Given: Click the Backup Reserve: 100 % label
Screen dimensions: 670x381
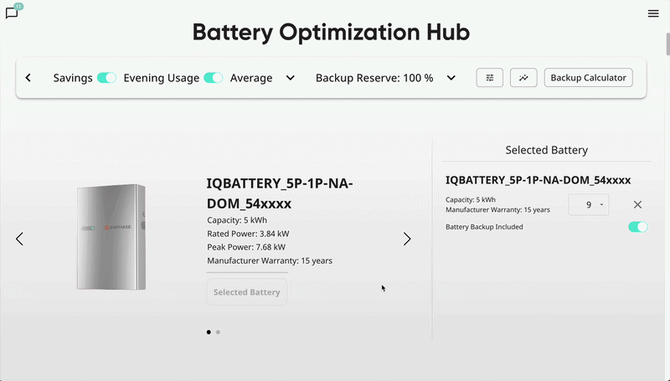Looking at the screenshot, I should (374, 78).
